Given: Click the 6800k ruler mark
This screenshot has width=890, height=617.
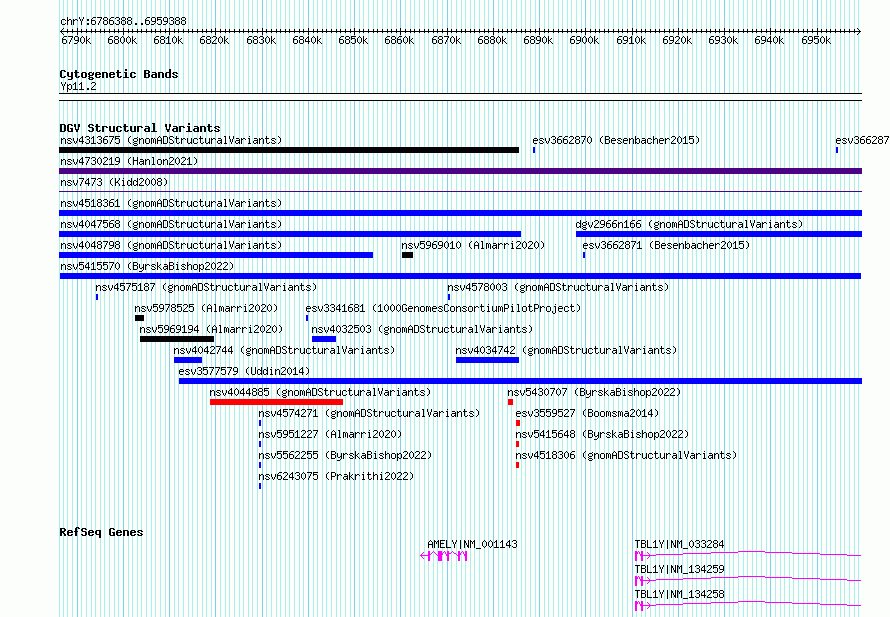Looking at the screenshot, I should tap(122, 40).
